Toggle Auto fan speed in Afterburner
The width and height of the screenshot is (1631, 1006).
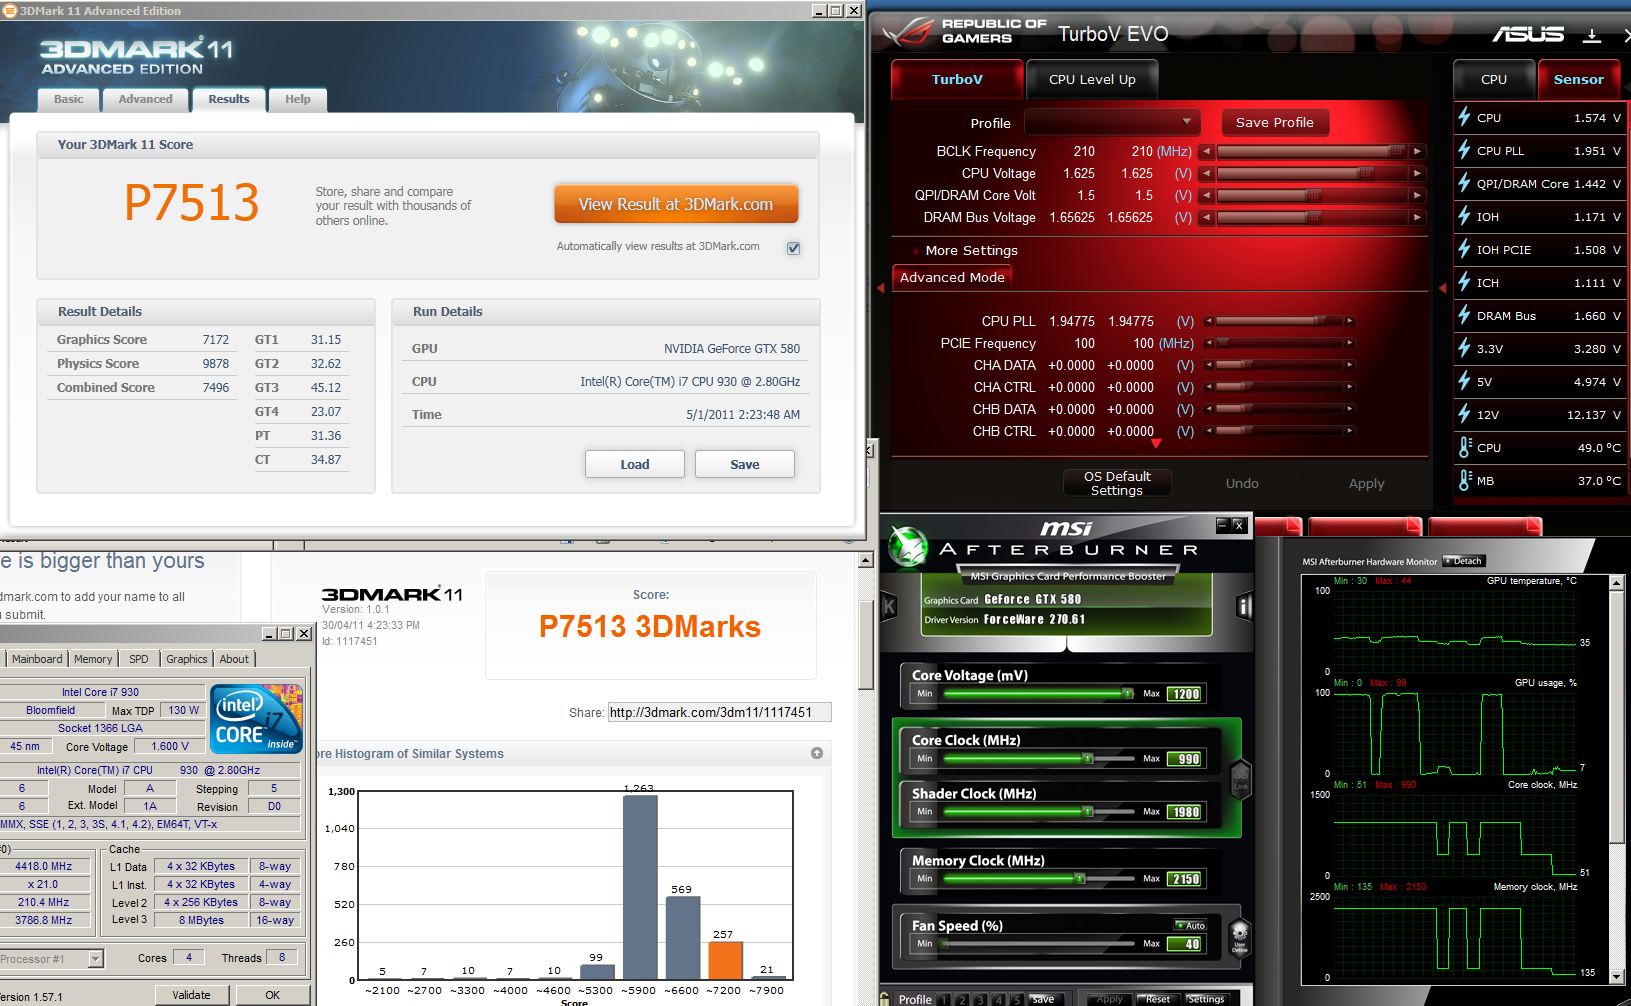pos(1190,925)
